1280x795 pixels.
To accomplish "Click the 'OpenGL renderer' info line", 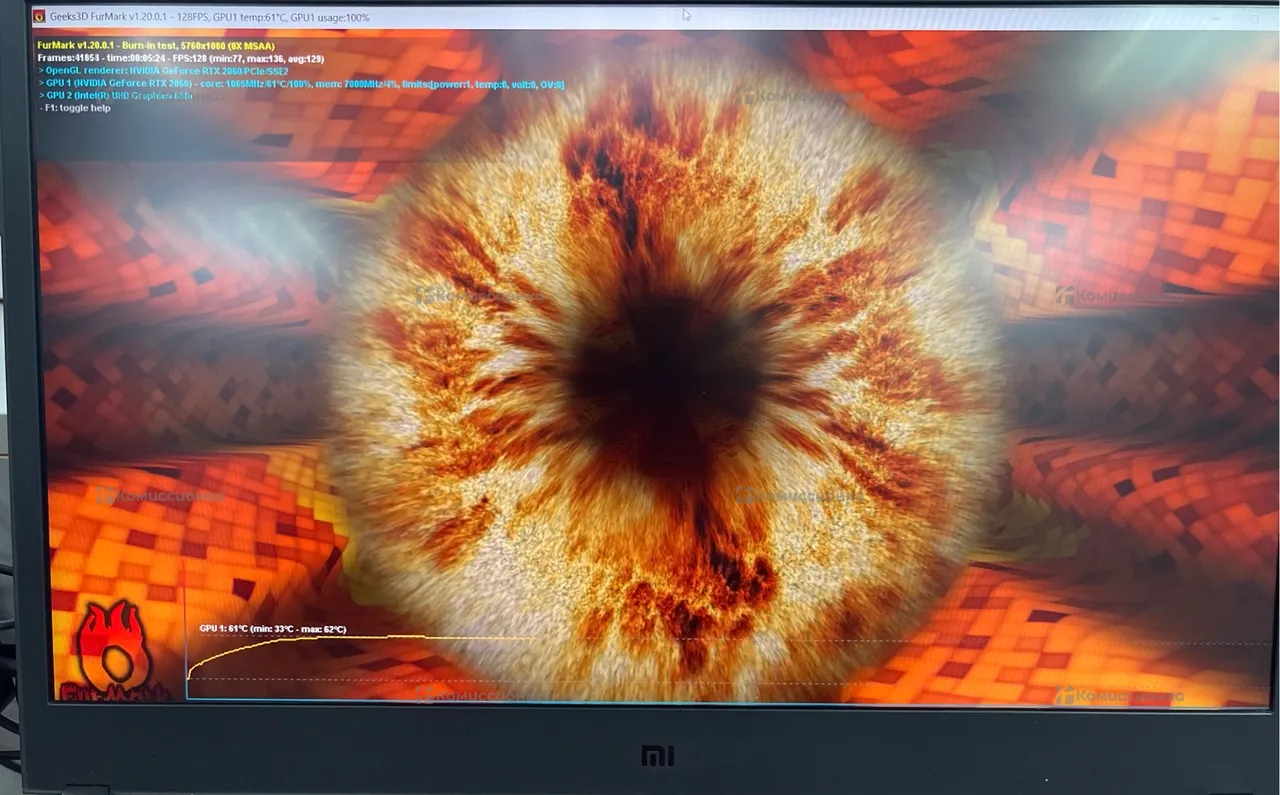I will (164, 71).
